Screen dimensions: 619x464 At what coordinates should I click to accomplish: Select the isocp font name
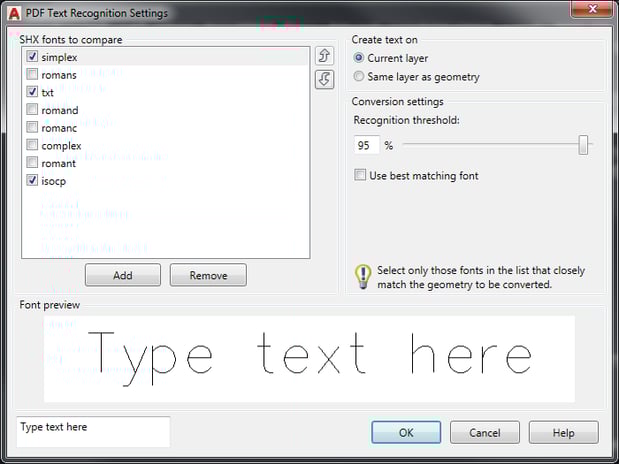pos(53,182)
